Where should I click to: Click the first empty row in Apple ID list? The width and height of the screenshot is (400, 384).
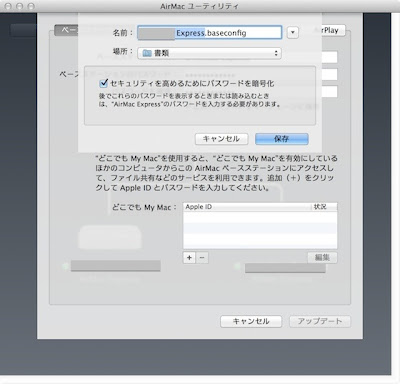coord(260,217)
